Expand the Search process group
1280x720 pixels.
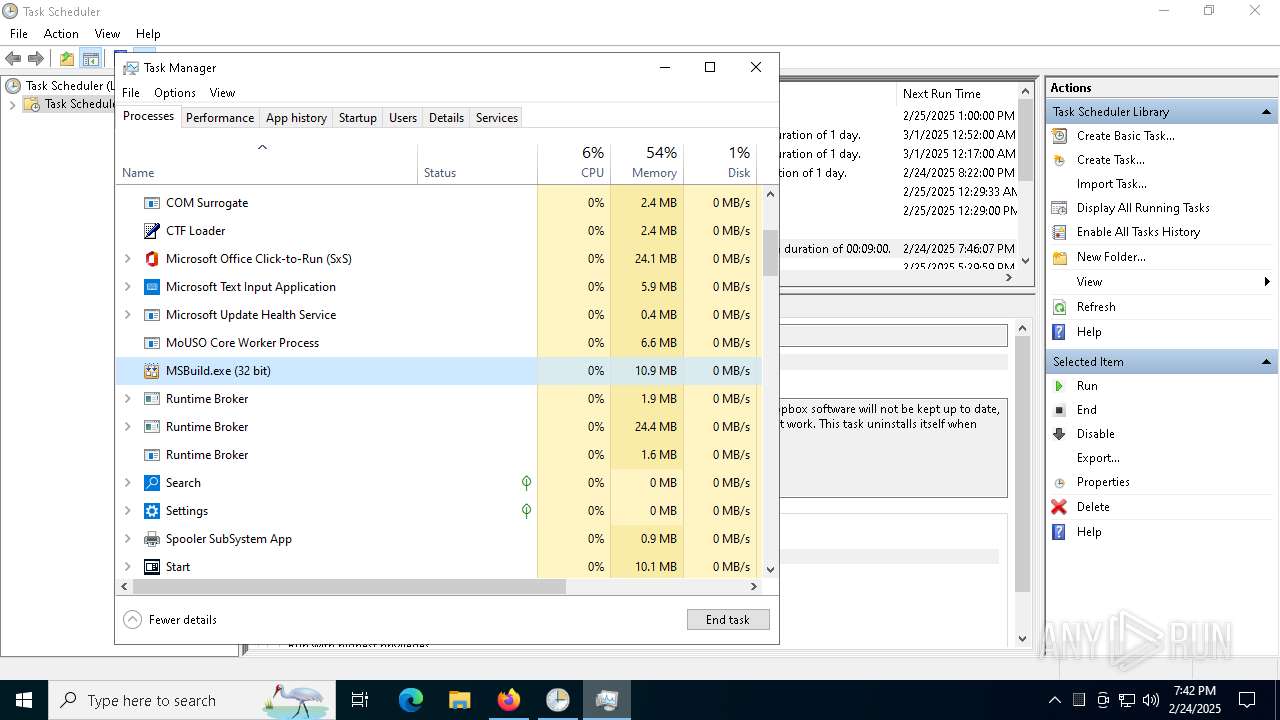[x=127, y=483]
